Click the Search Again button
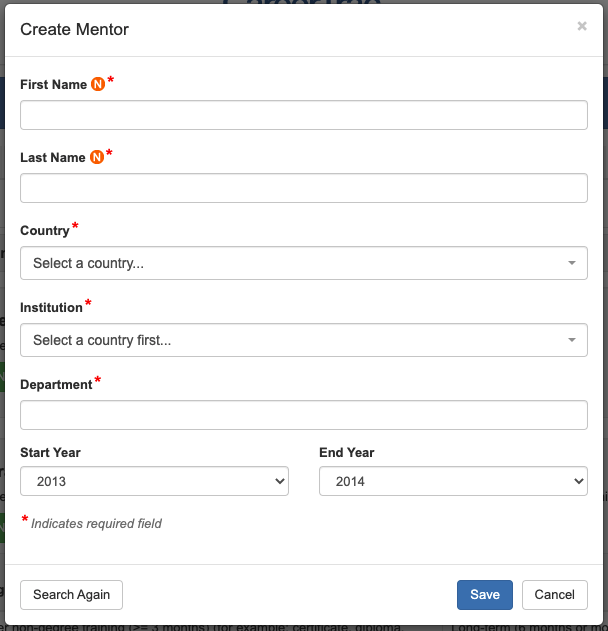 coord(72,595)
